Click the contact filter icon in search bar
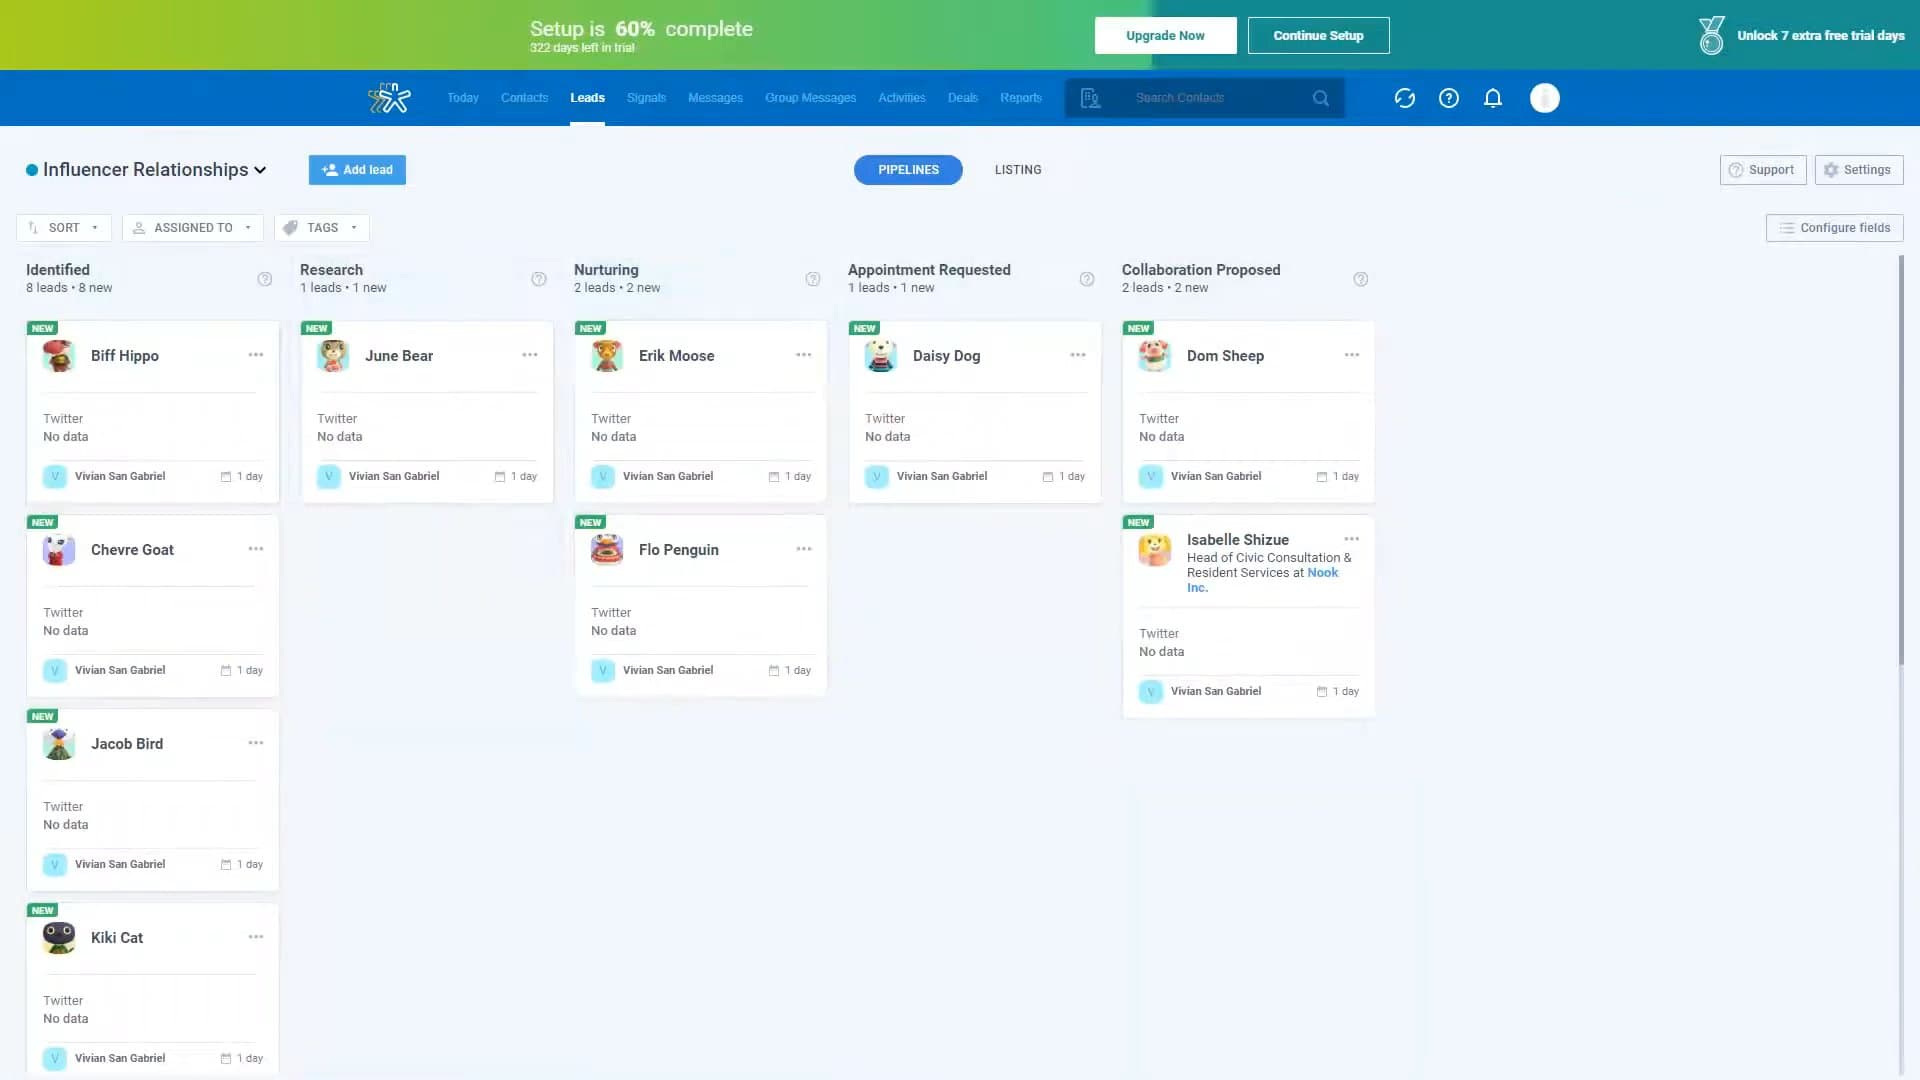1920x1080 pixels. [1090, 98]
